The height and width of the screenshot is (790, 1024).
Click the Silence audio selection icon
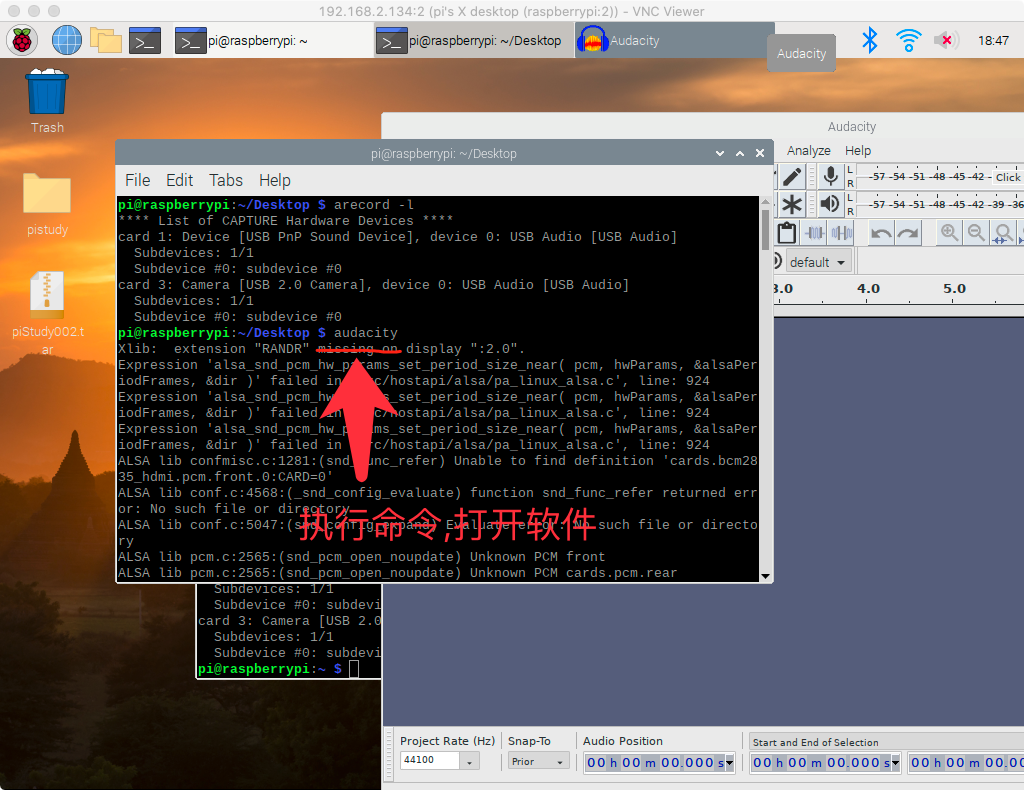(x=842, y=232)
